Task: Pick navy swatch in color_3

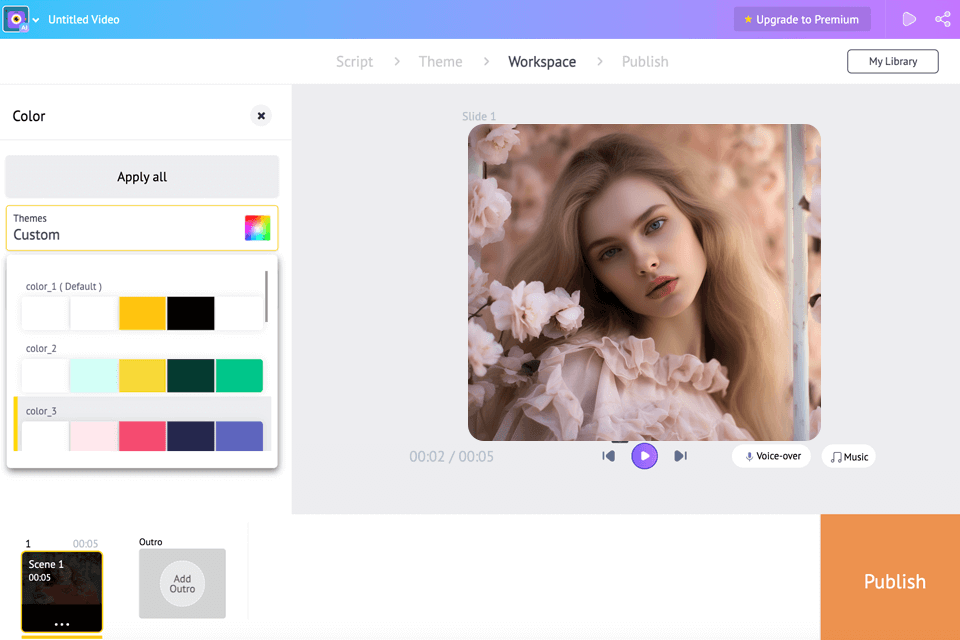Action: 190,436
